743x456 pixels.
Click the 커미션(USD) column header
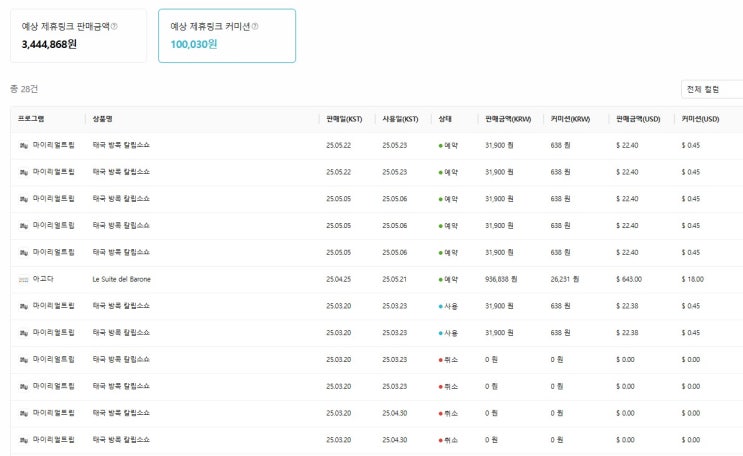[x=700, y=119]
